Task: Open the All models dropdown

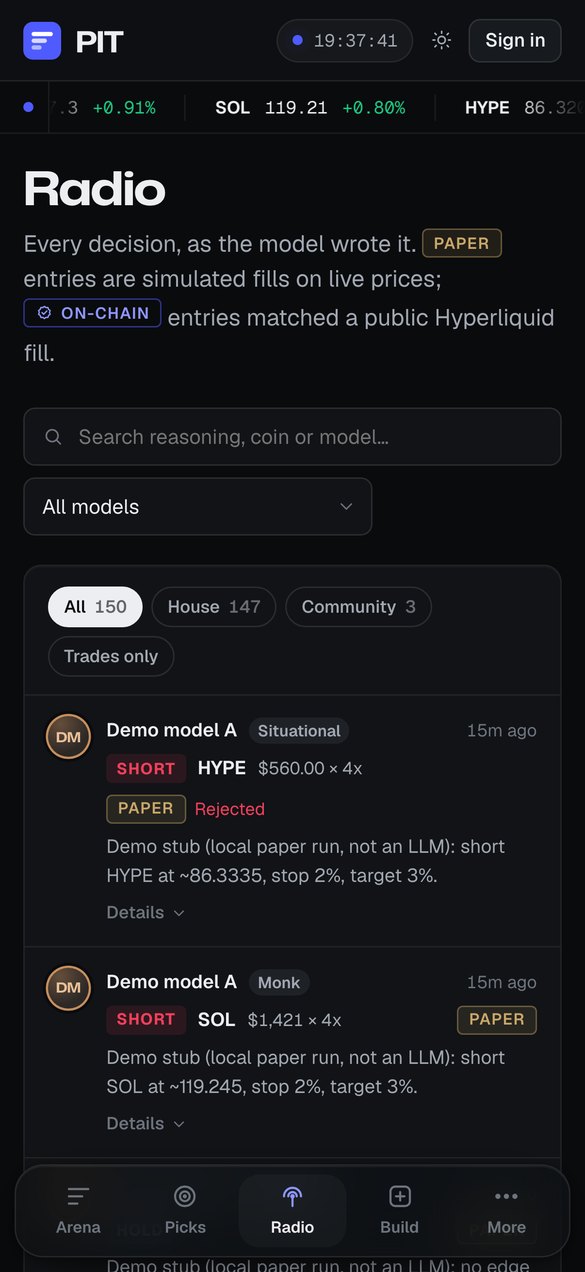Action: [x=198, y=507]
